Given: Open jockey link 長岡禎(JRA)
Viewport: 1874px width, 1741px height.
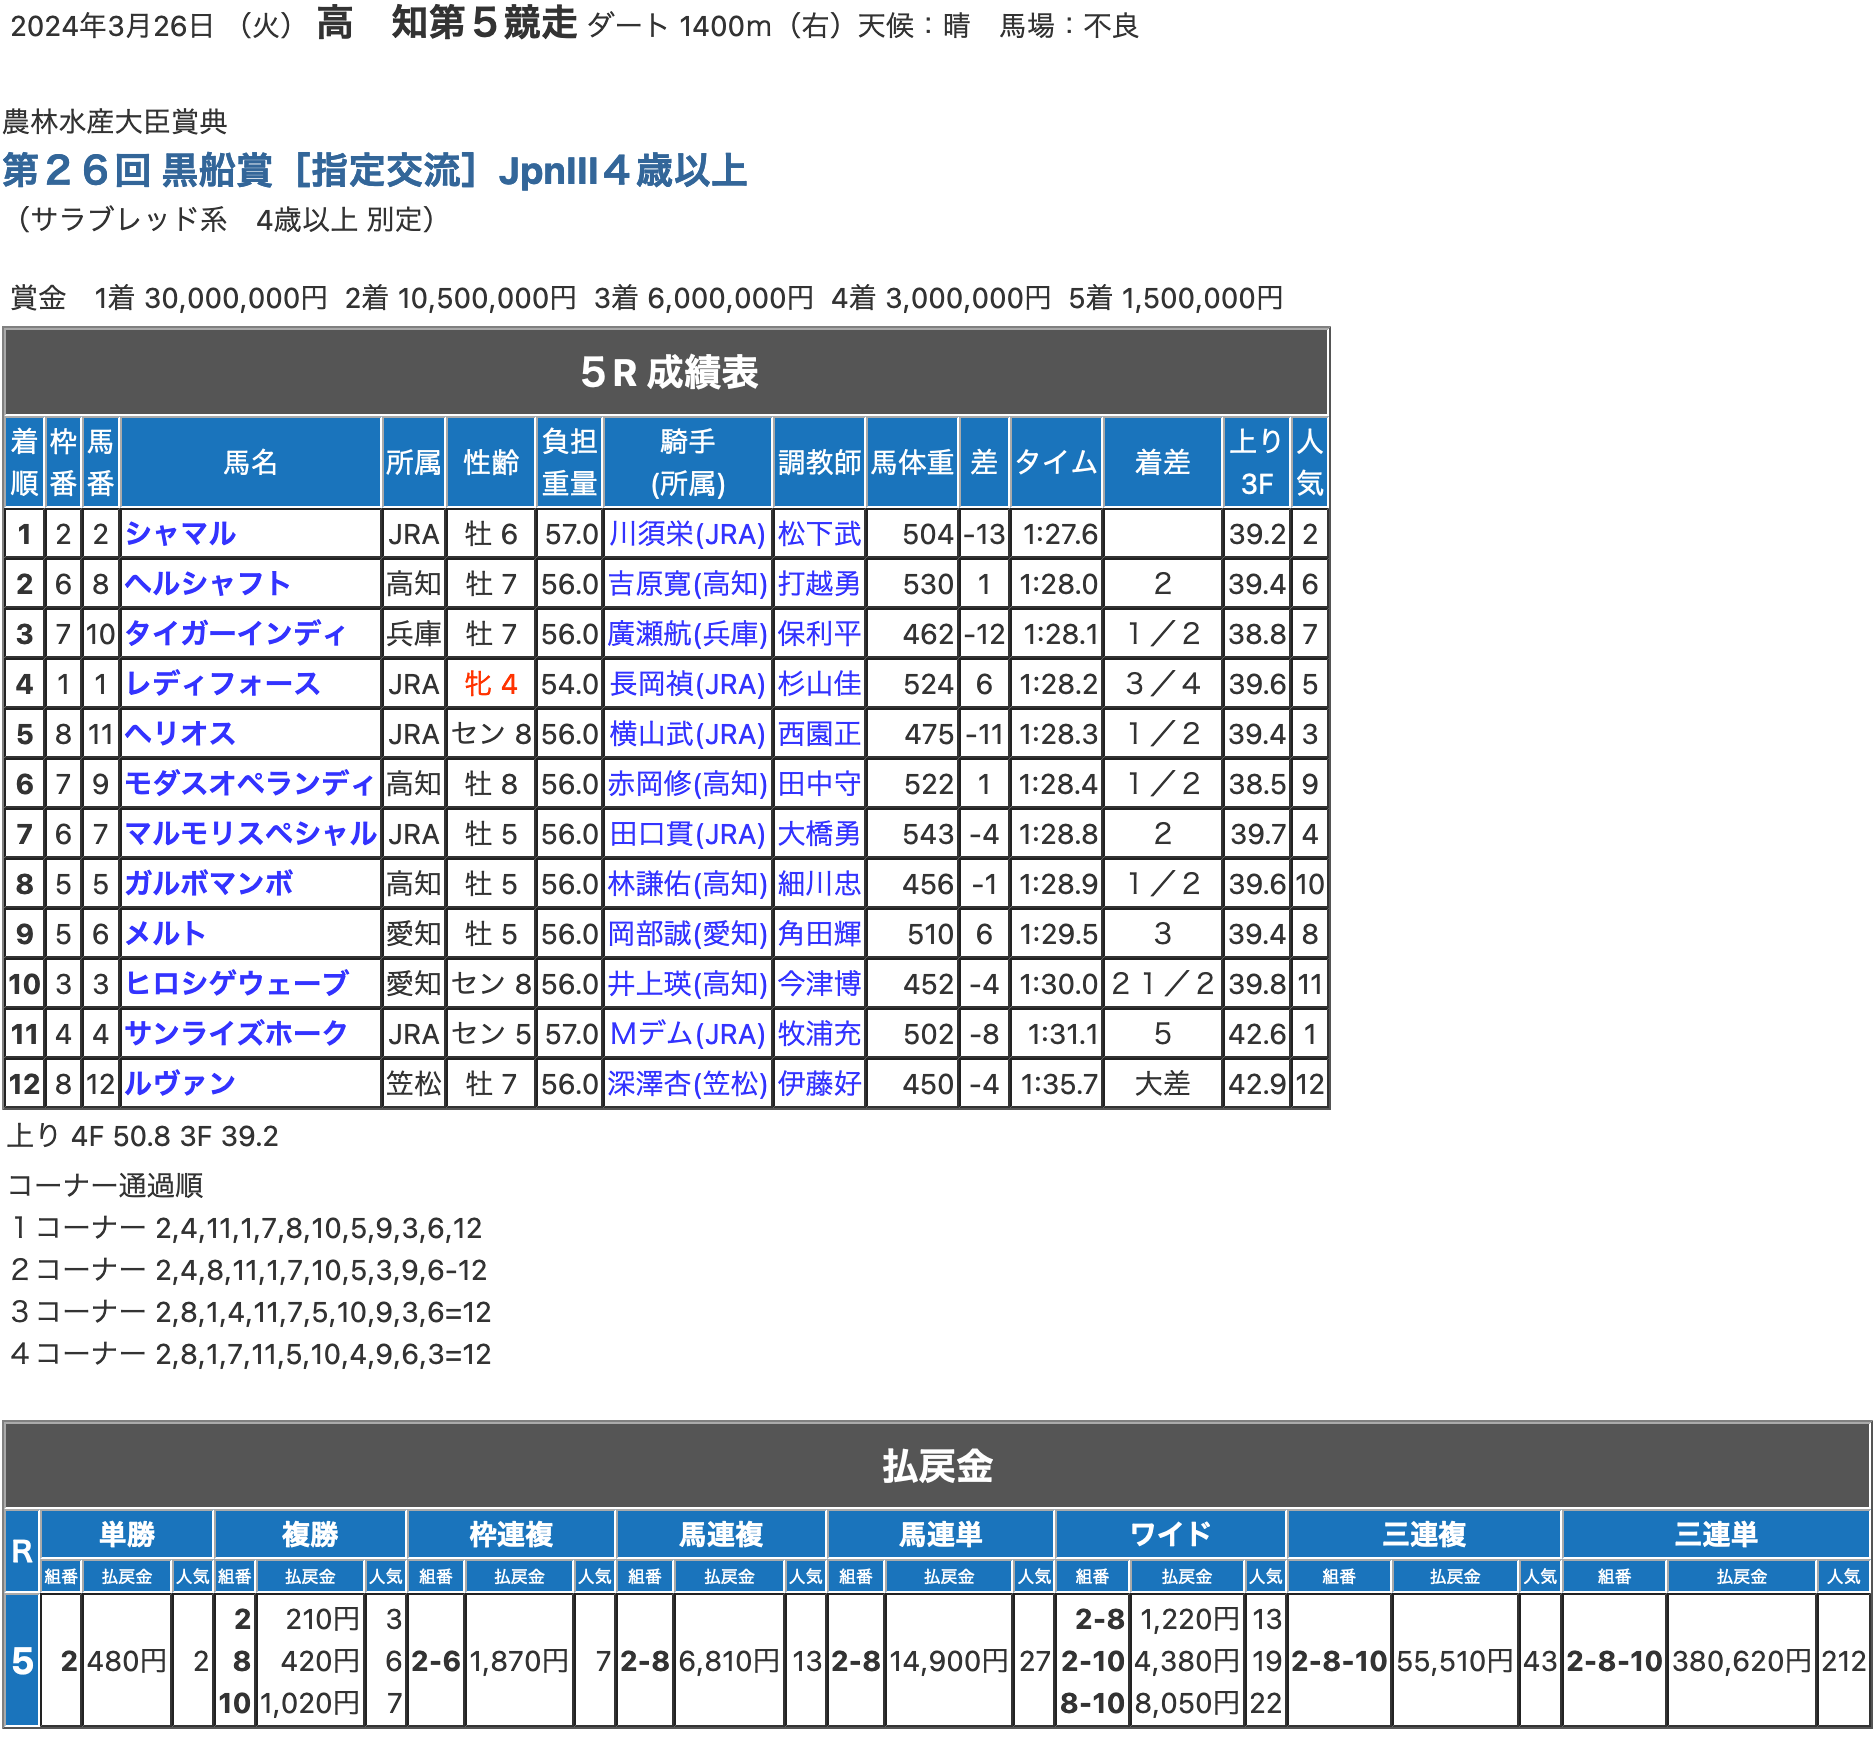Looking at the screenshot, I should click(x=687, y=684).
